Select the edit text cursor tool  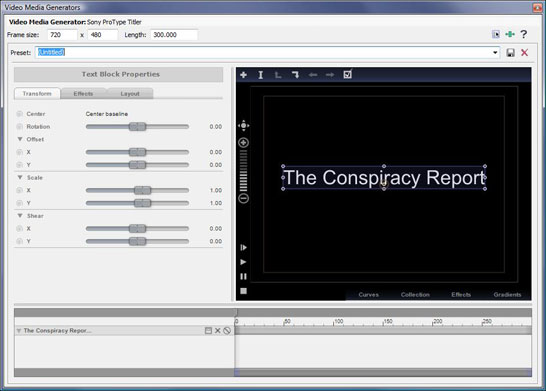(x=260, y=75)
